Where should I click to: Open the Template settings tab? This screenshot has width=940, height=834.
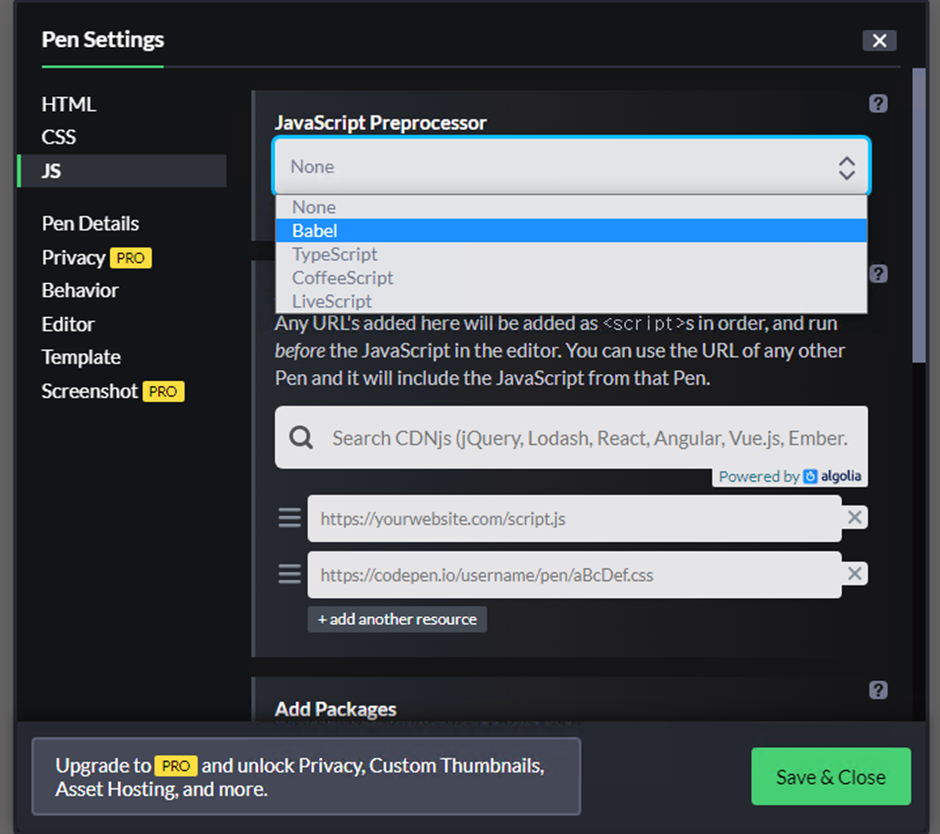pos(81,357)
